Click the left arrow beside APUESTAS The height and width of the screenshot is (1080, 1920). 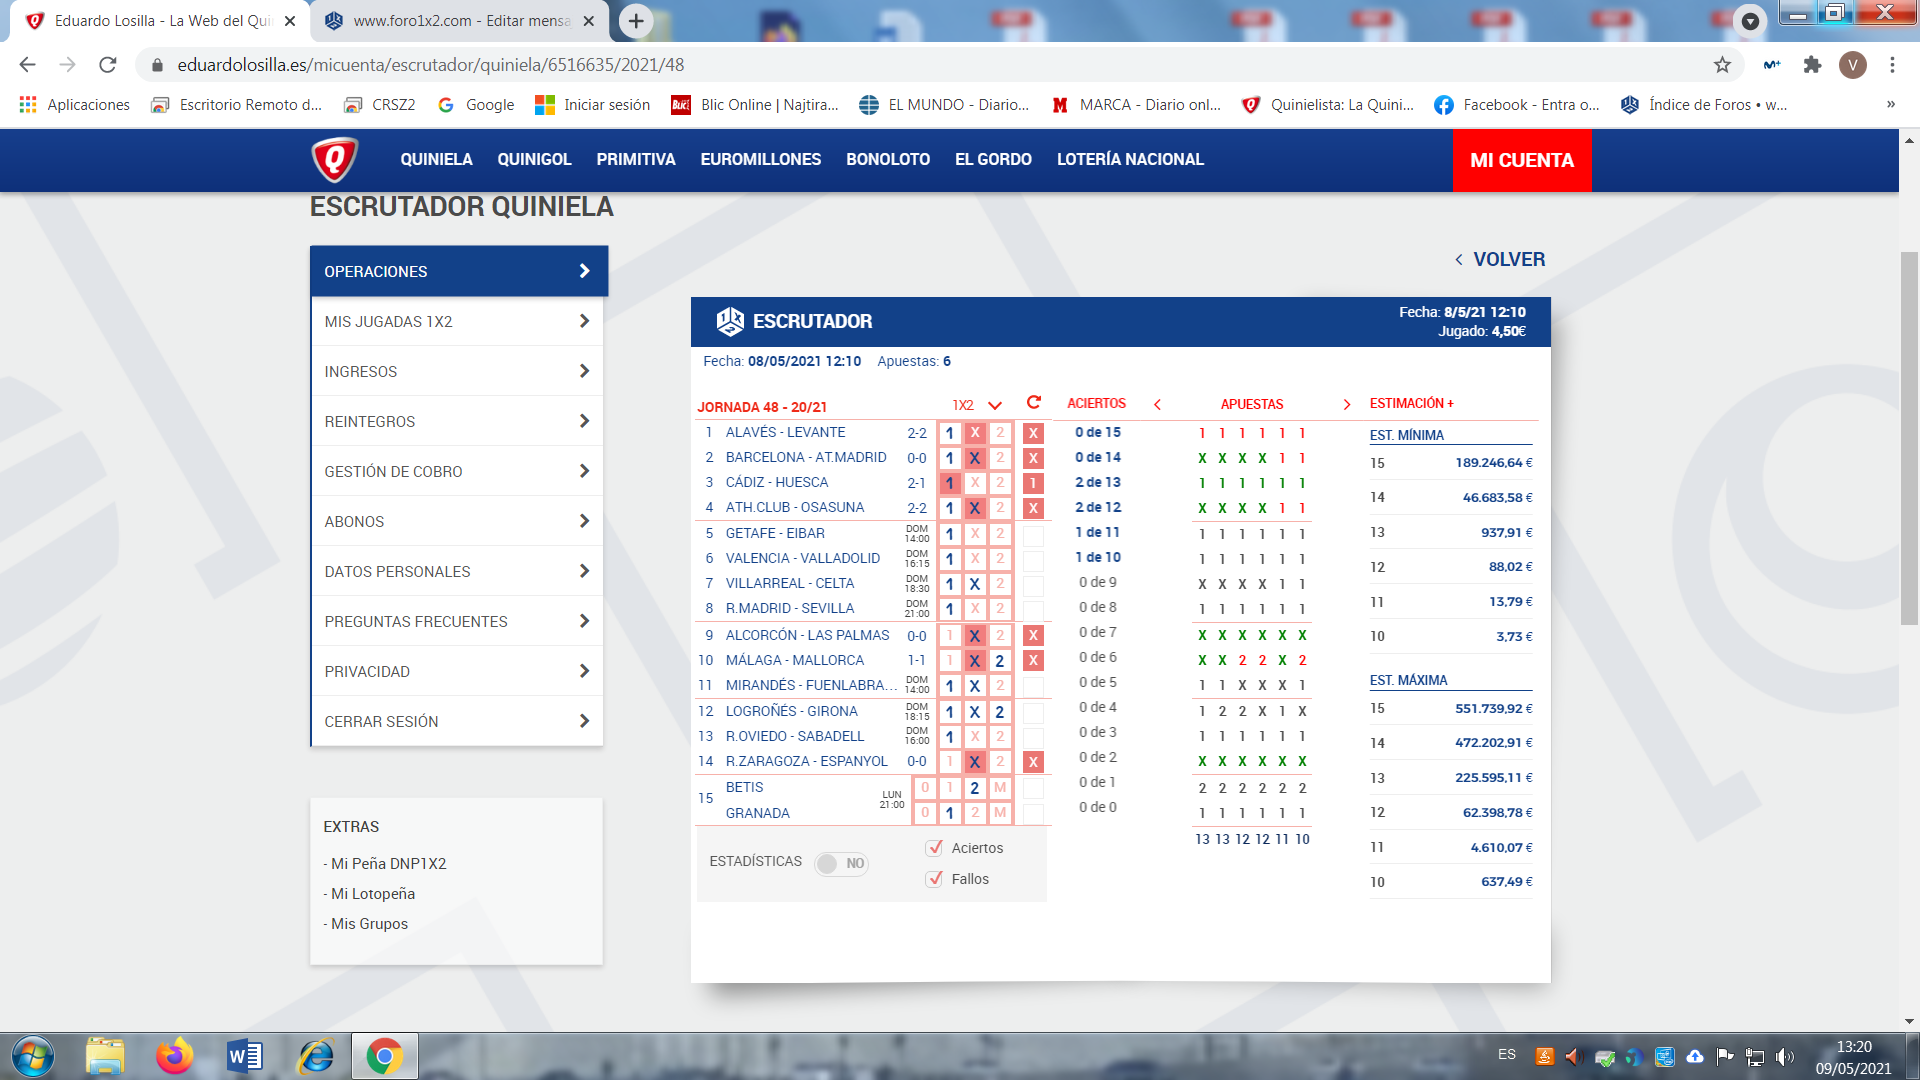click(1157, 405)
